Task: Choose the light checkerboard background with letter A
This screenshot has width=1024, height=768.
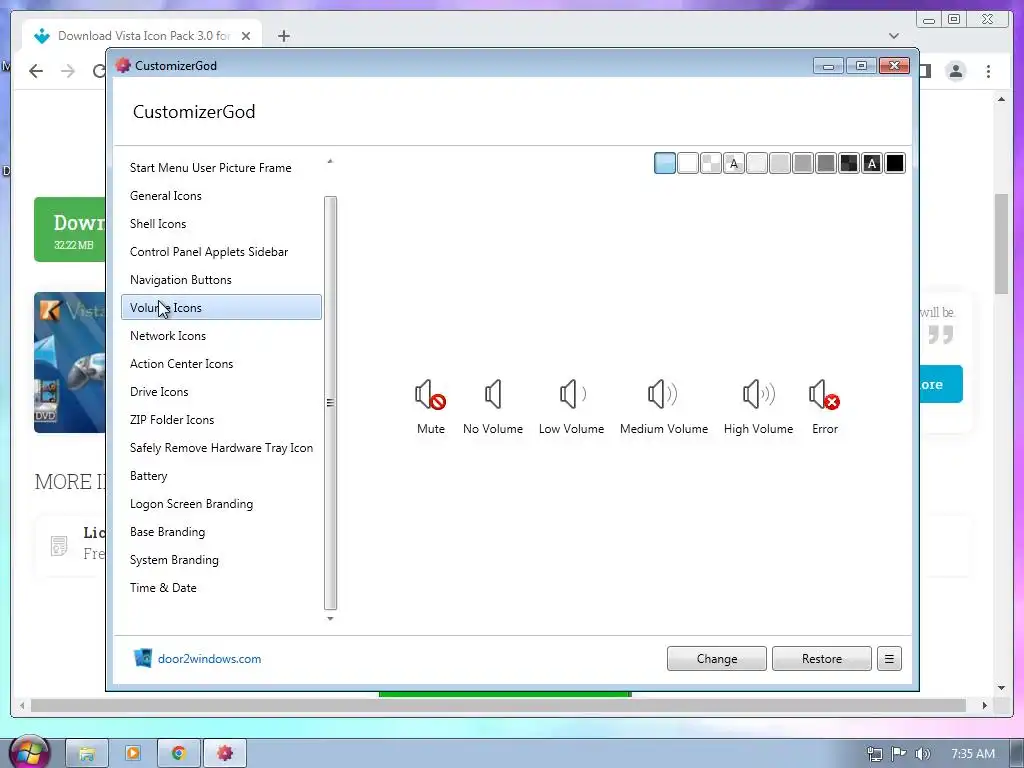Action: click(734, 163)
